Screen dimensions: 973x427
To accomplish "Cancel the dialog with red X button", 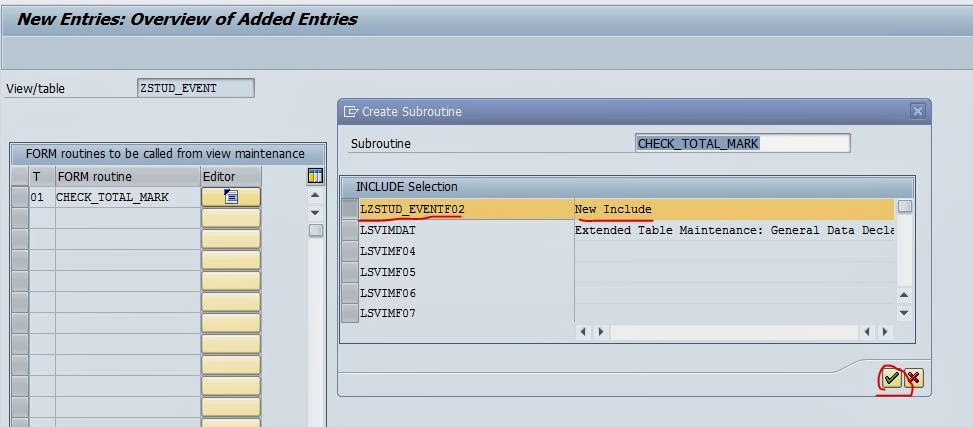I will 913,378.
